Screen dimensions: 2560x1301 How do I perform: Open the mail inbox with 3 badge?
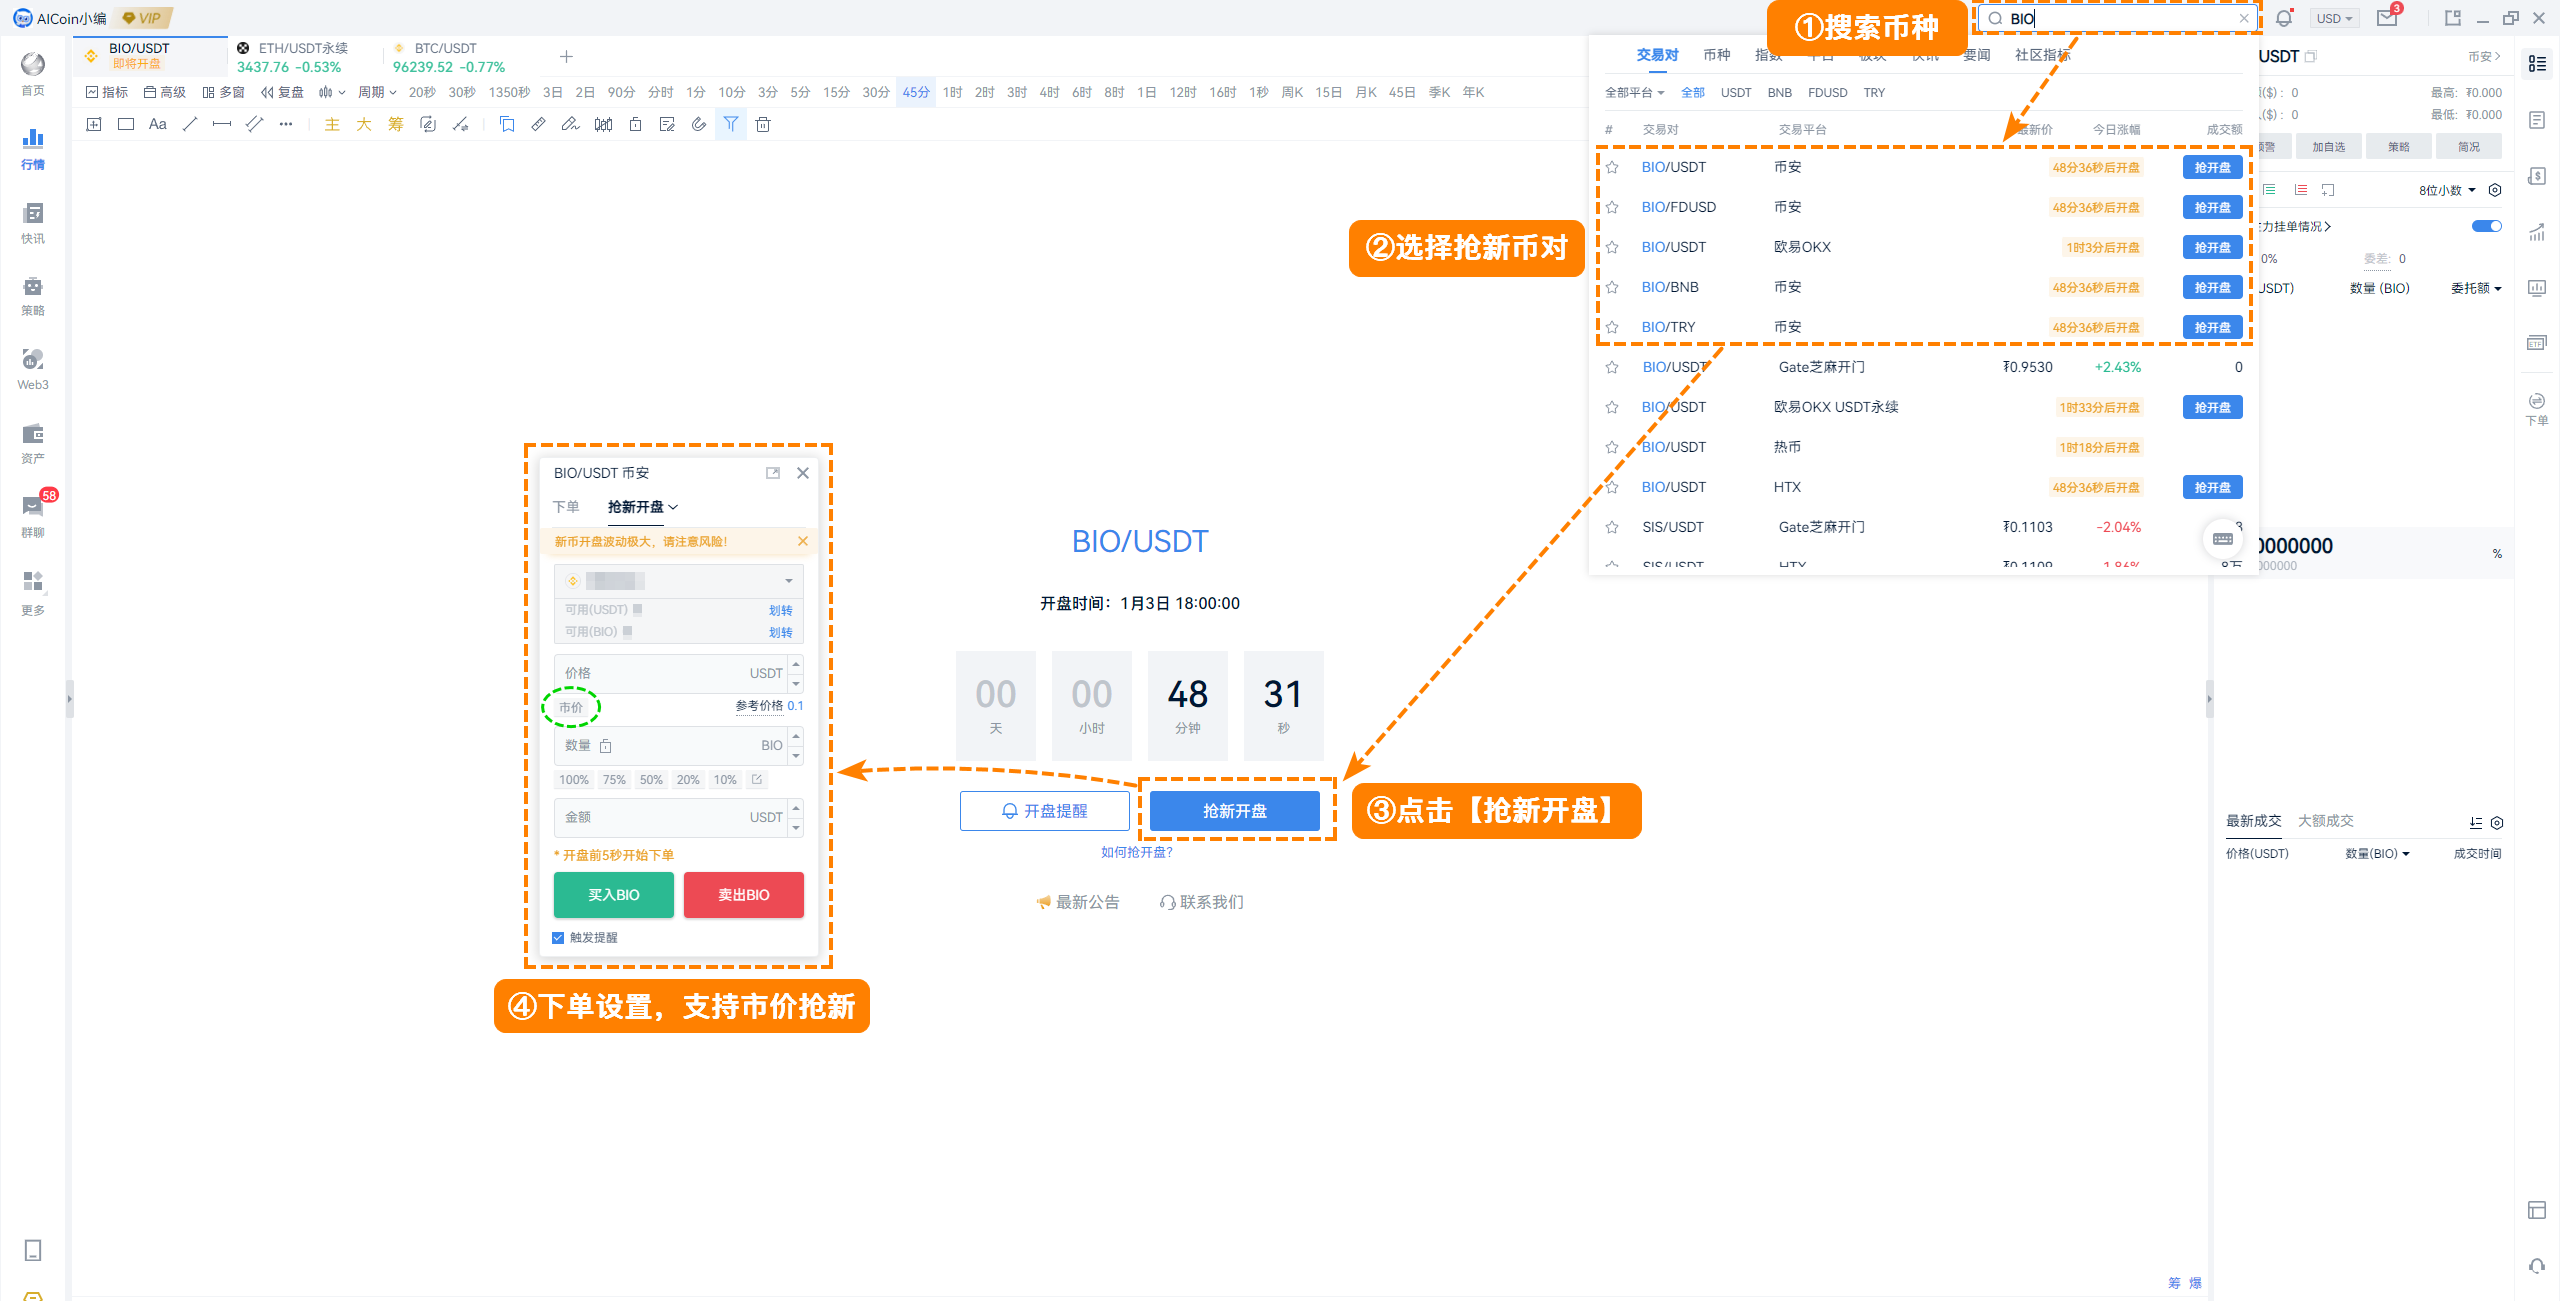2388,16
